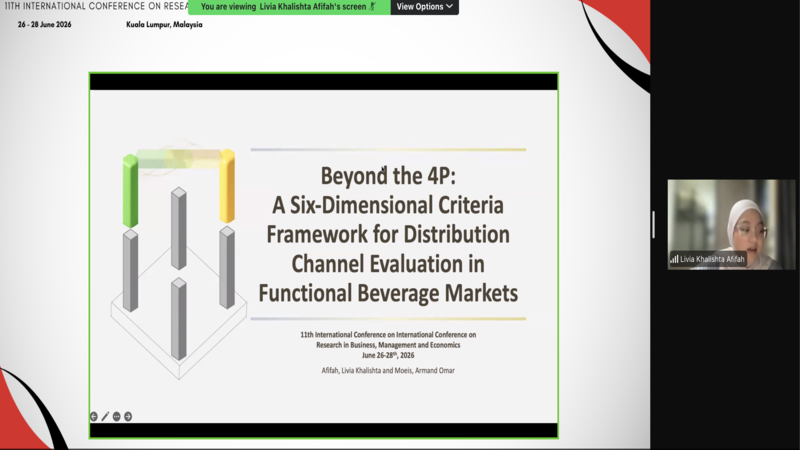Go to previous slide with left arrow
This screenshot has width=800, height=450.
click(x=94, y=416)
